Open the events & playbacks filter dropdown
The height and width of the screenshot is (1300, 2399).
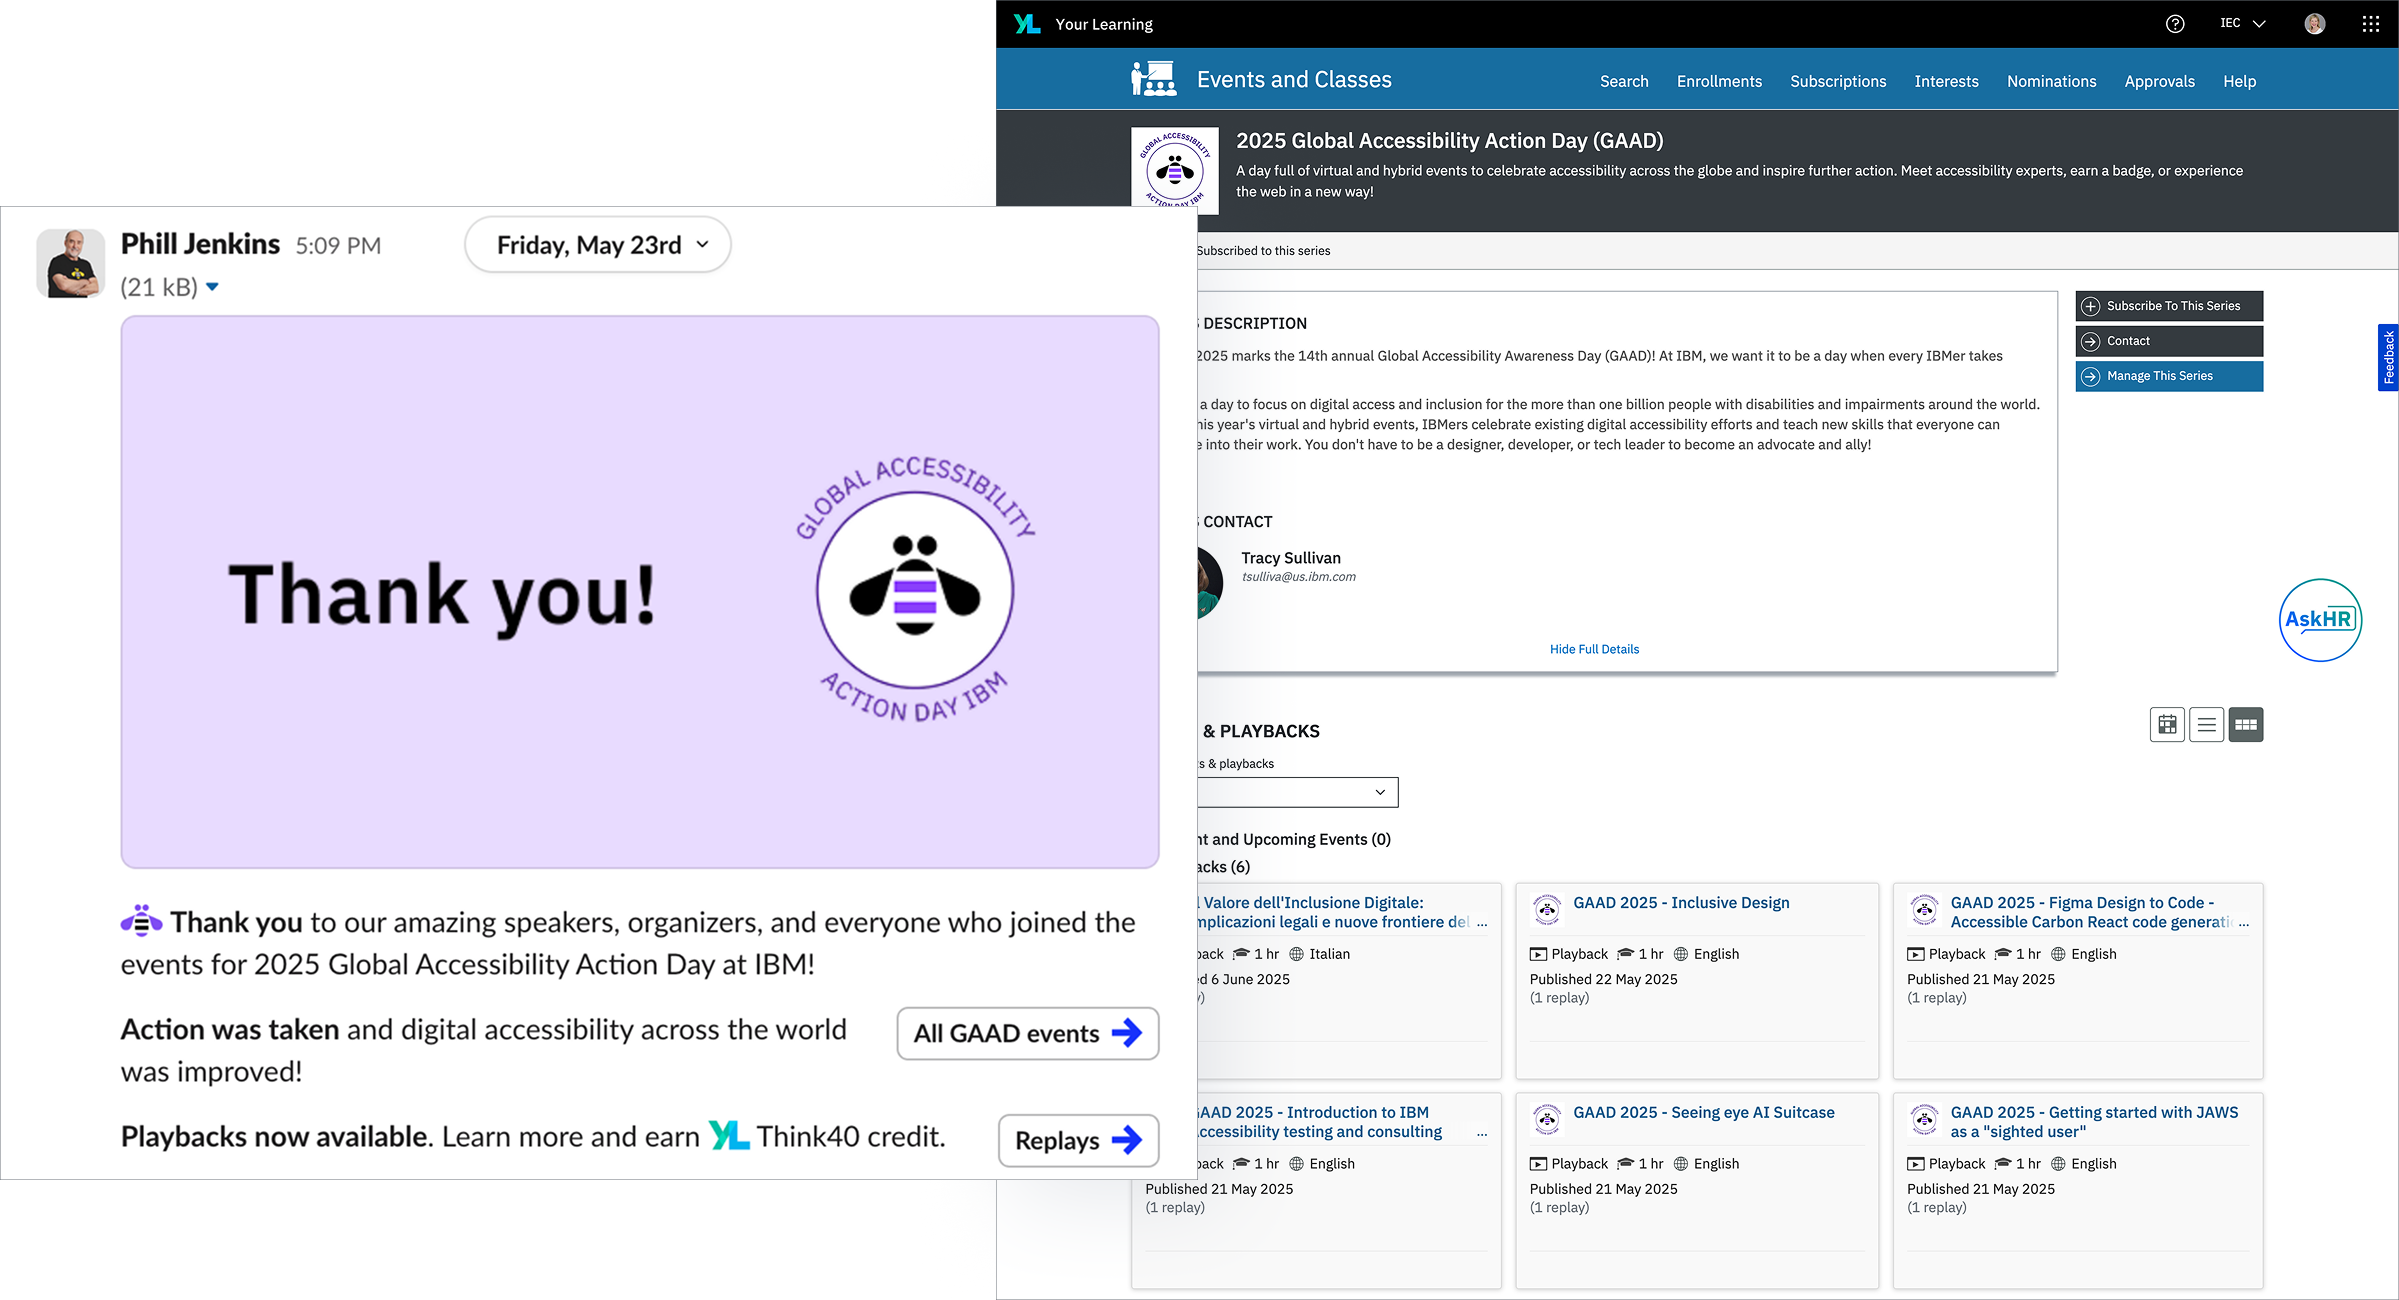[x=1297, y=792]
